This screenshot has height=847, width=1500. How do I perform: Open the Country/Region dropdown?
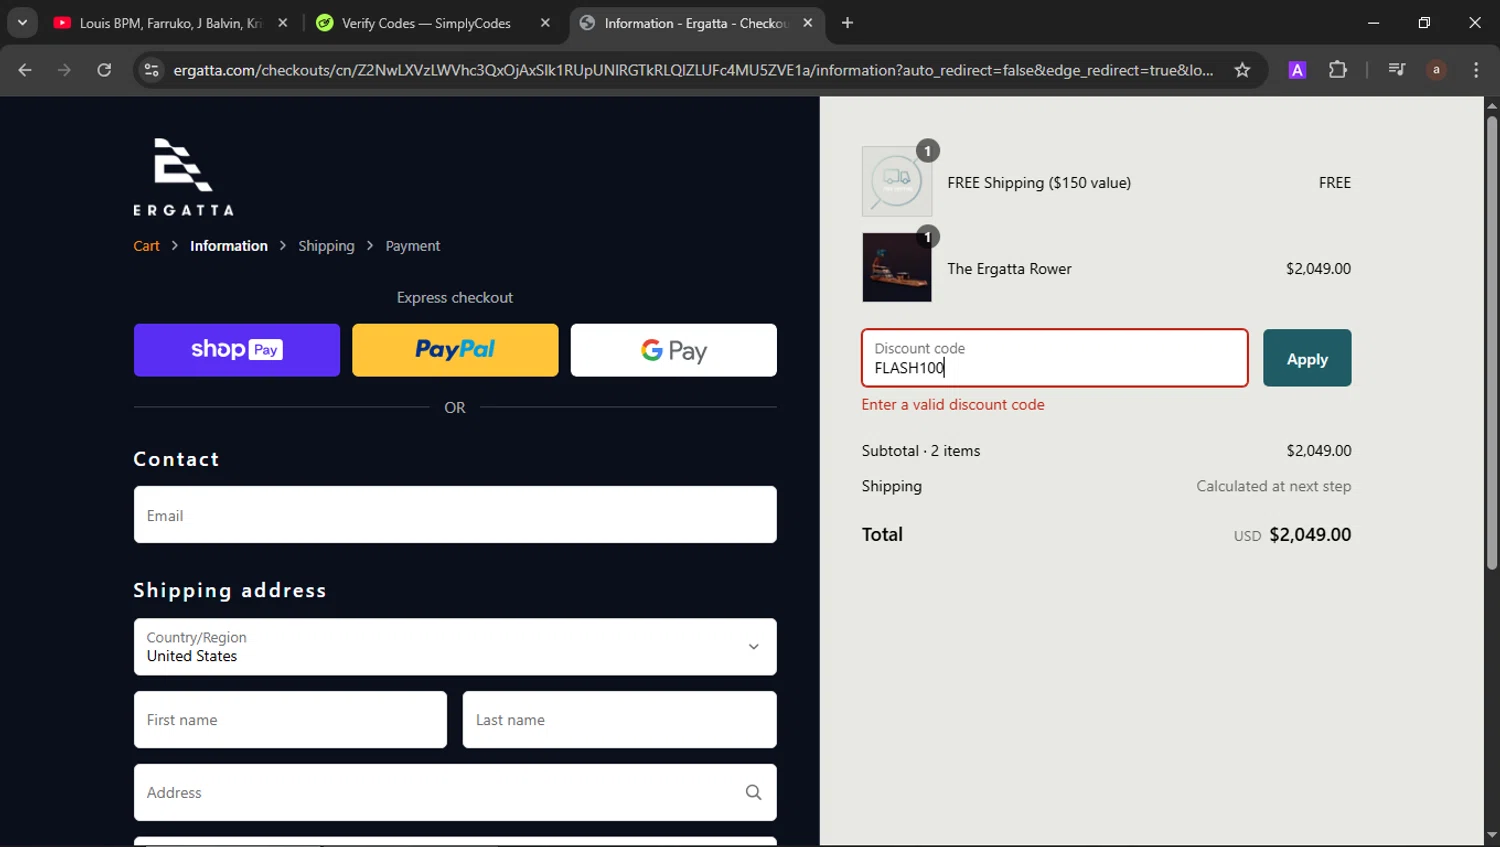(x=455, y=647)
